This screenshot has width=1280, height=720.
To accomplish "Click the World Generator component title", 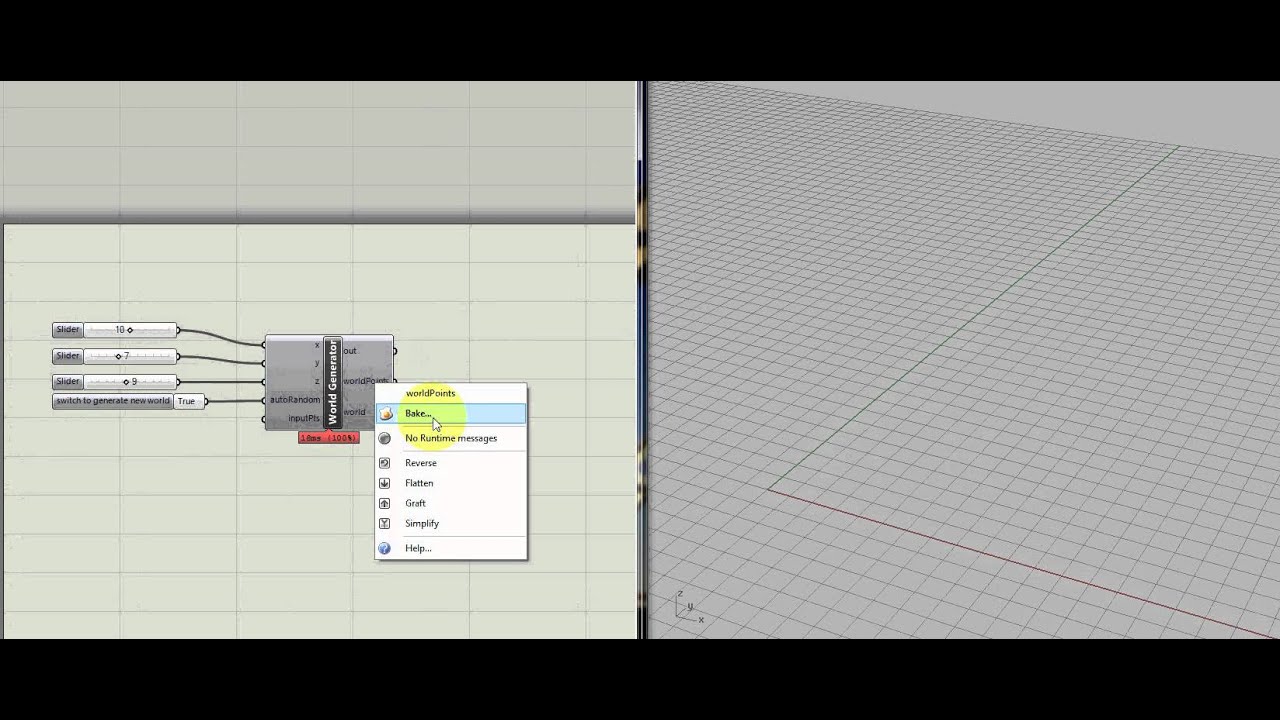I will tap(333, 381).
